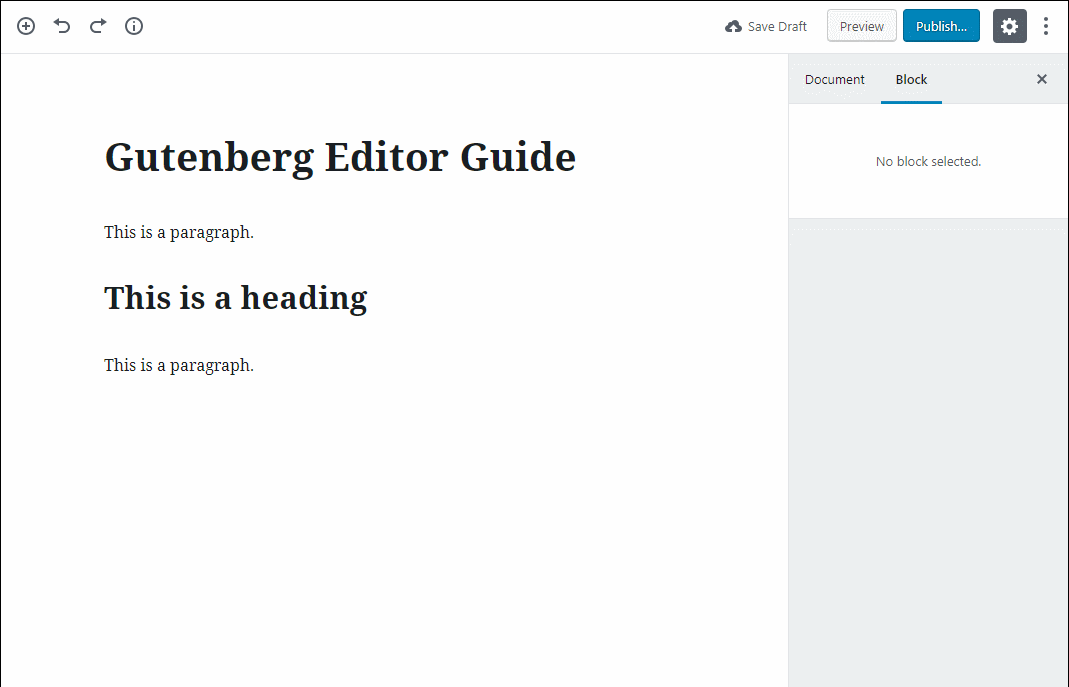The width and height of the screenshot is (1069, 687).
Task: Close the settings sidebar
Action: click(1042, 79)
